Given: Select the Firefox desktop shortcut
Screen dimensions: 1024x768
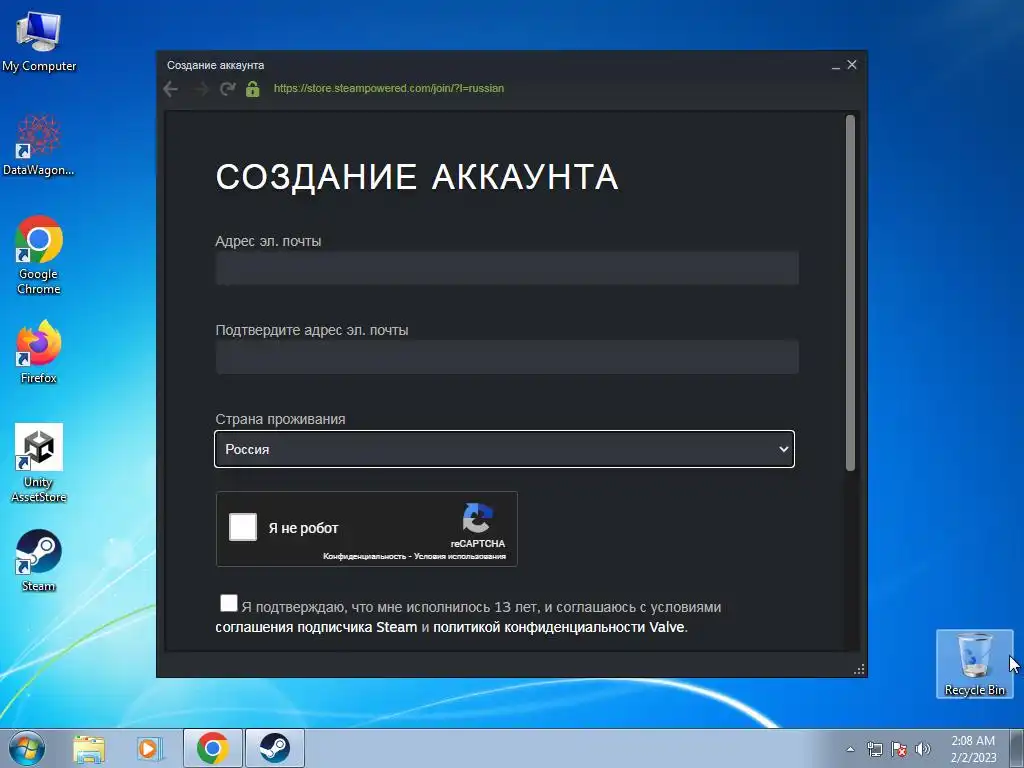Looking at the screenshot, I should tap(39, 352).
